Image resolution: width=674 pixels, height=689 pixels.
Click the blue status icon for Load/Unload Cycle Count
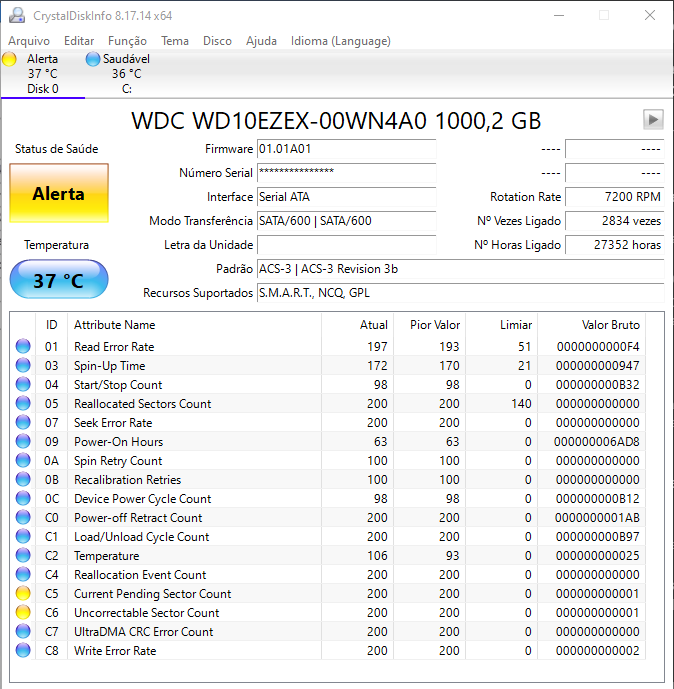coord(23,537)
